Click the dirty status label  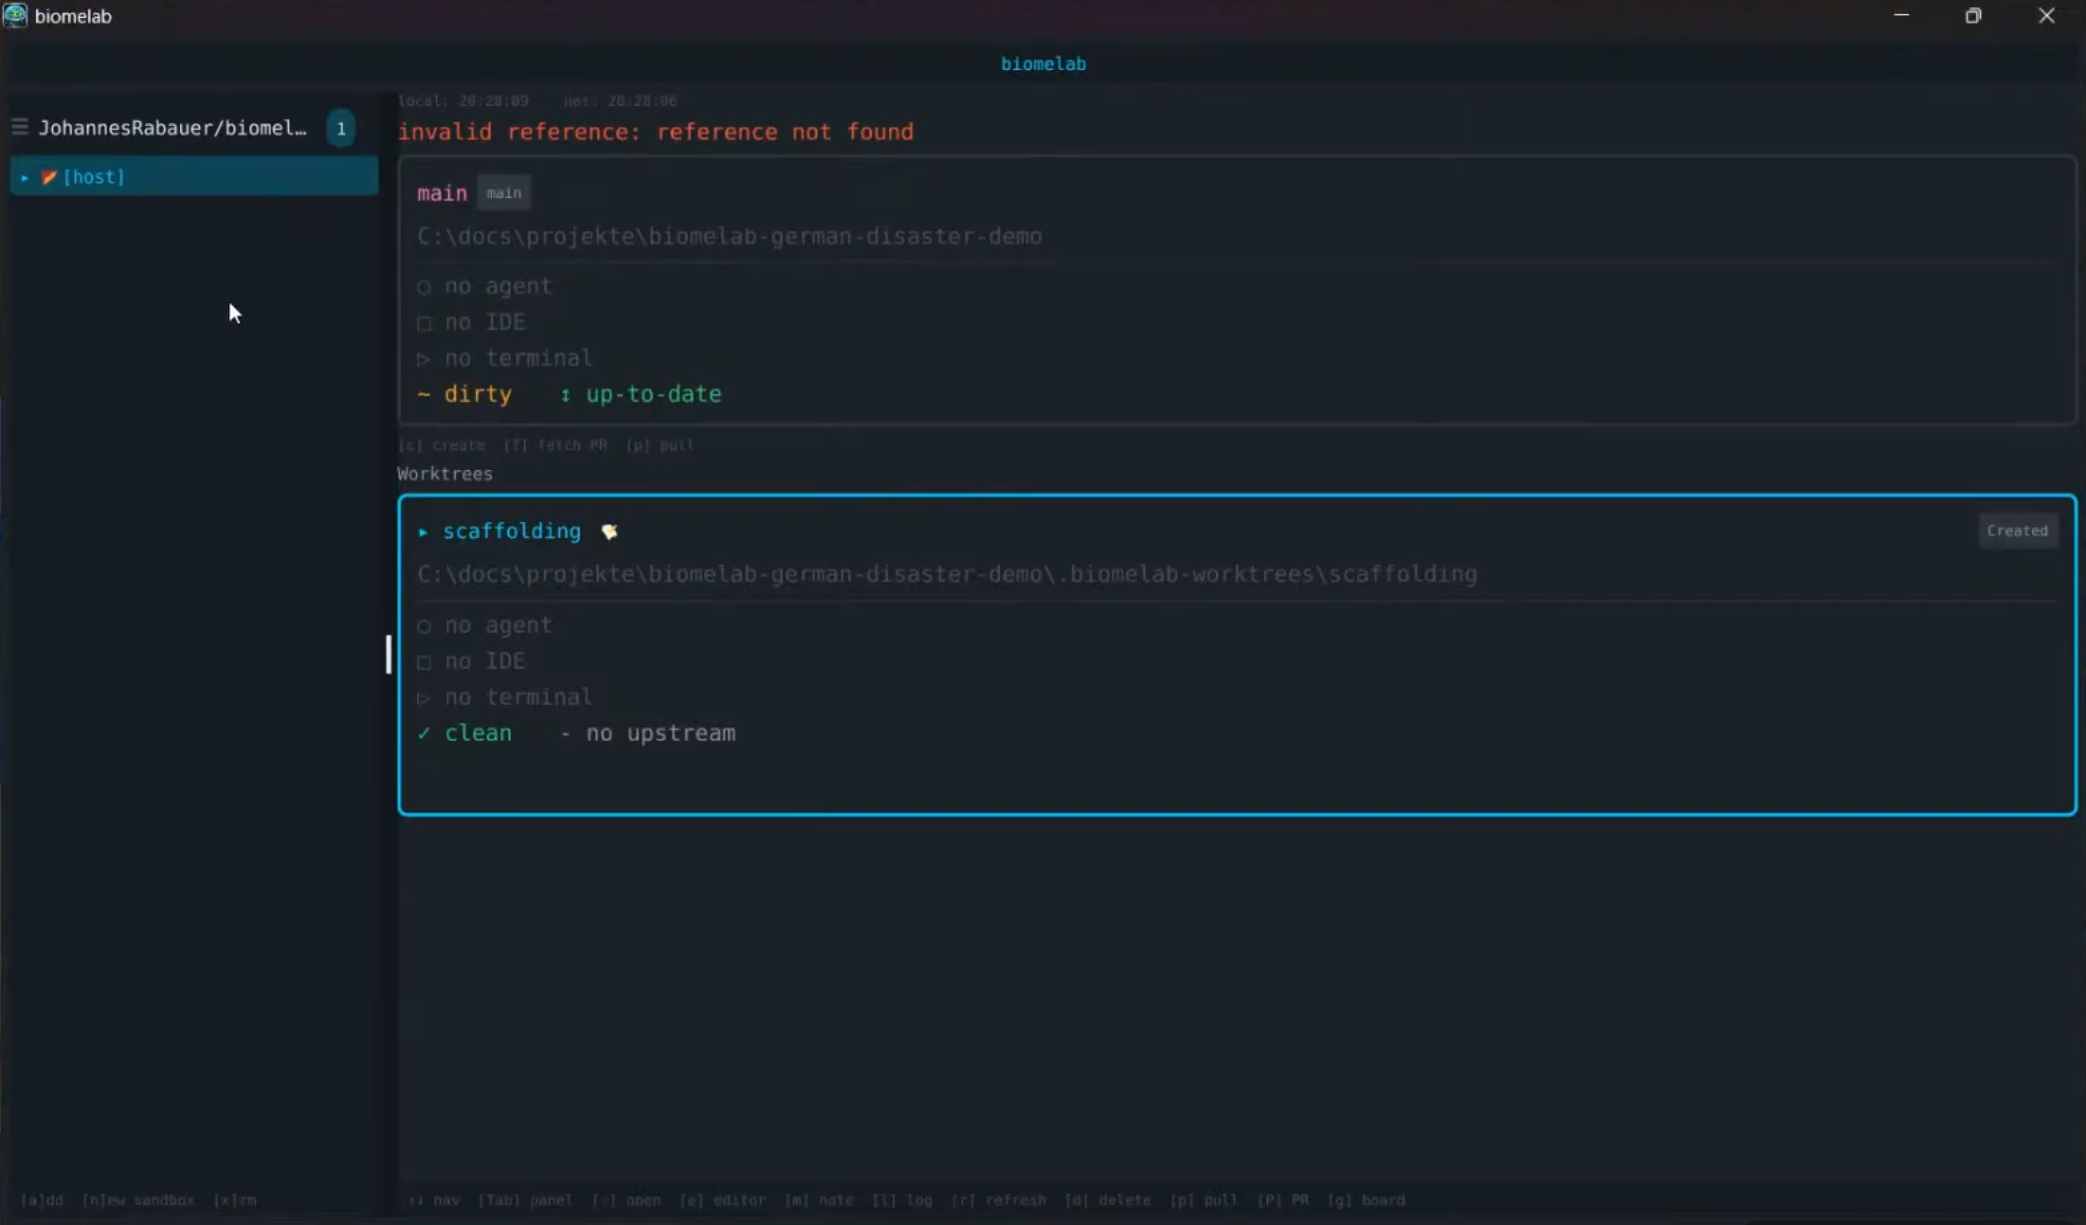(x=478, y=394)
